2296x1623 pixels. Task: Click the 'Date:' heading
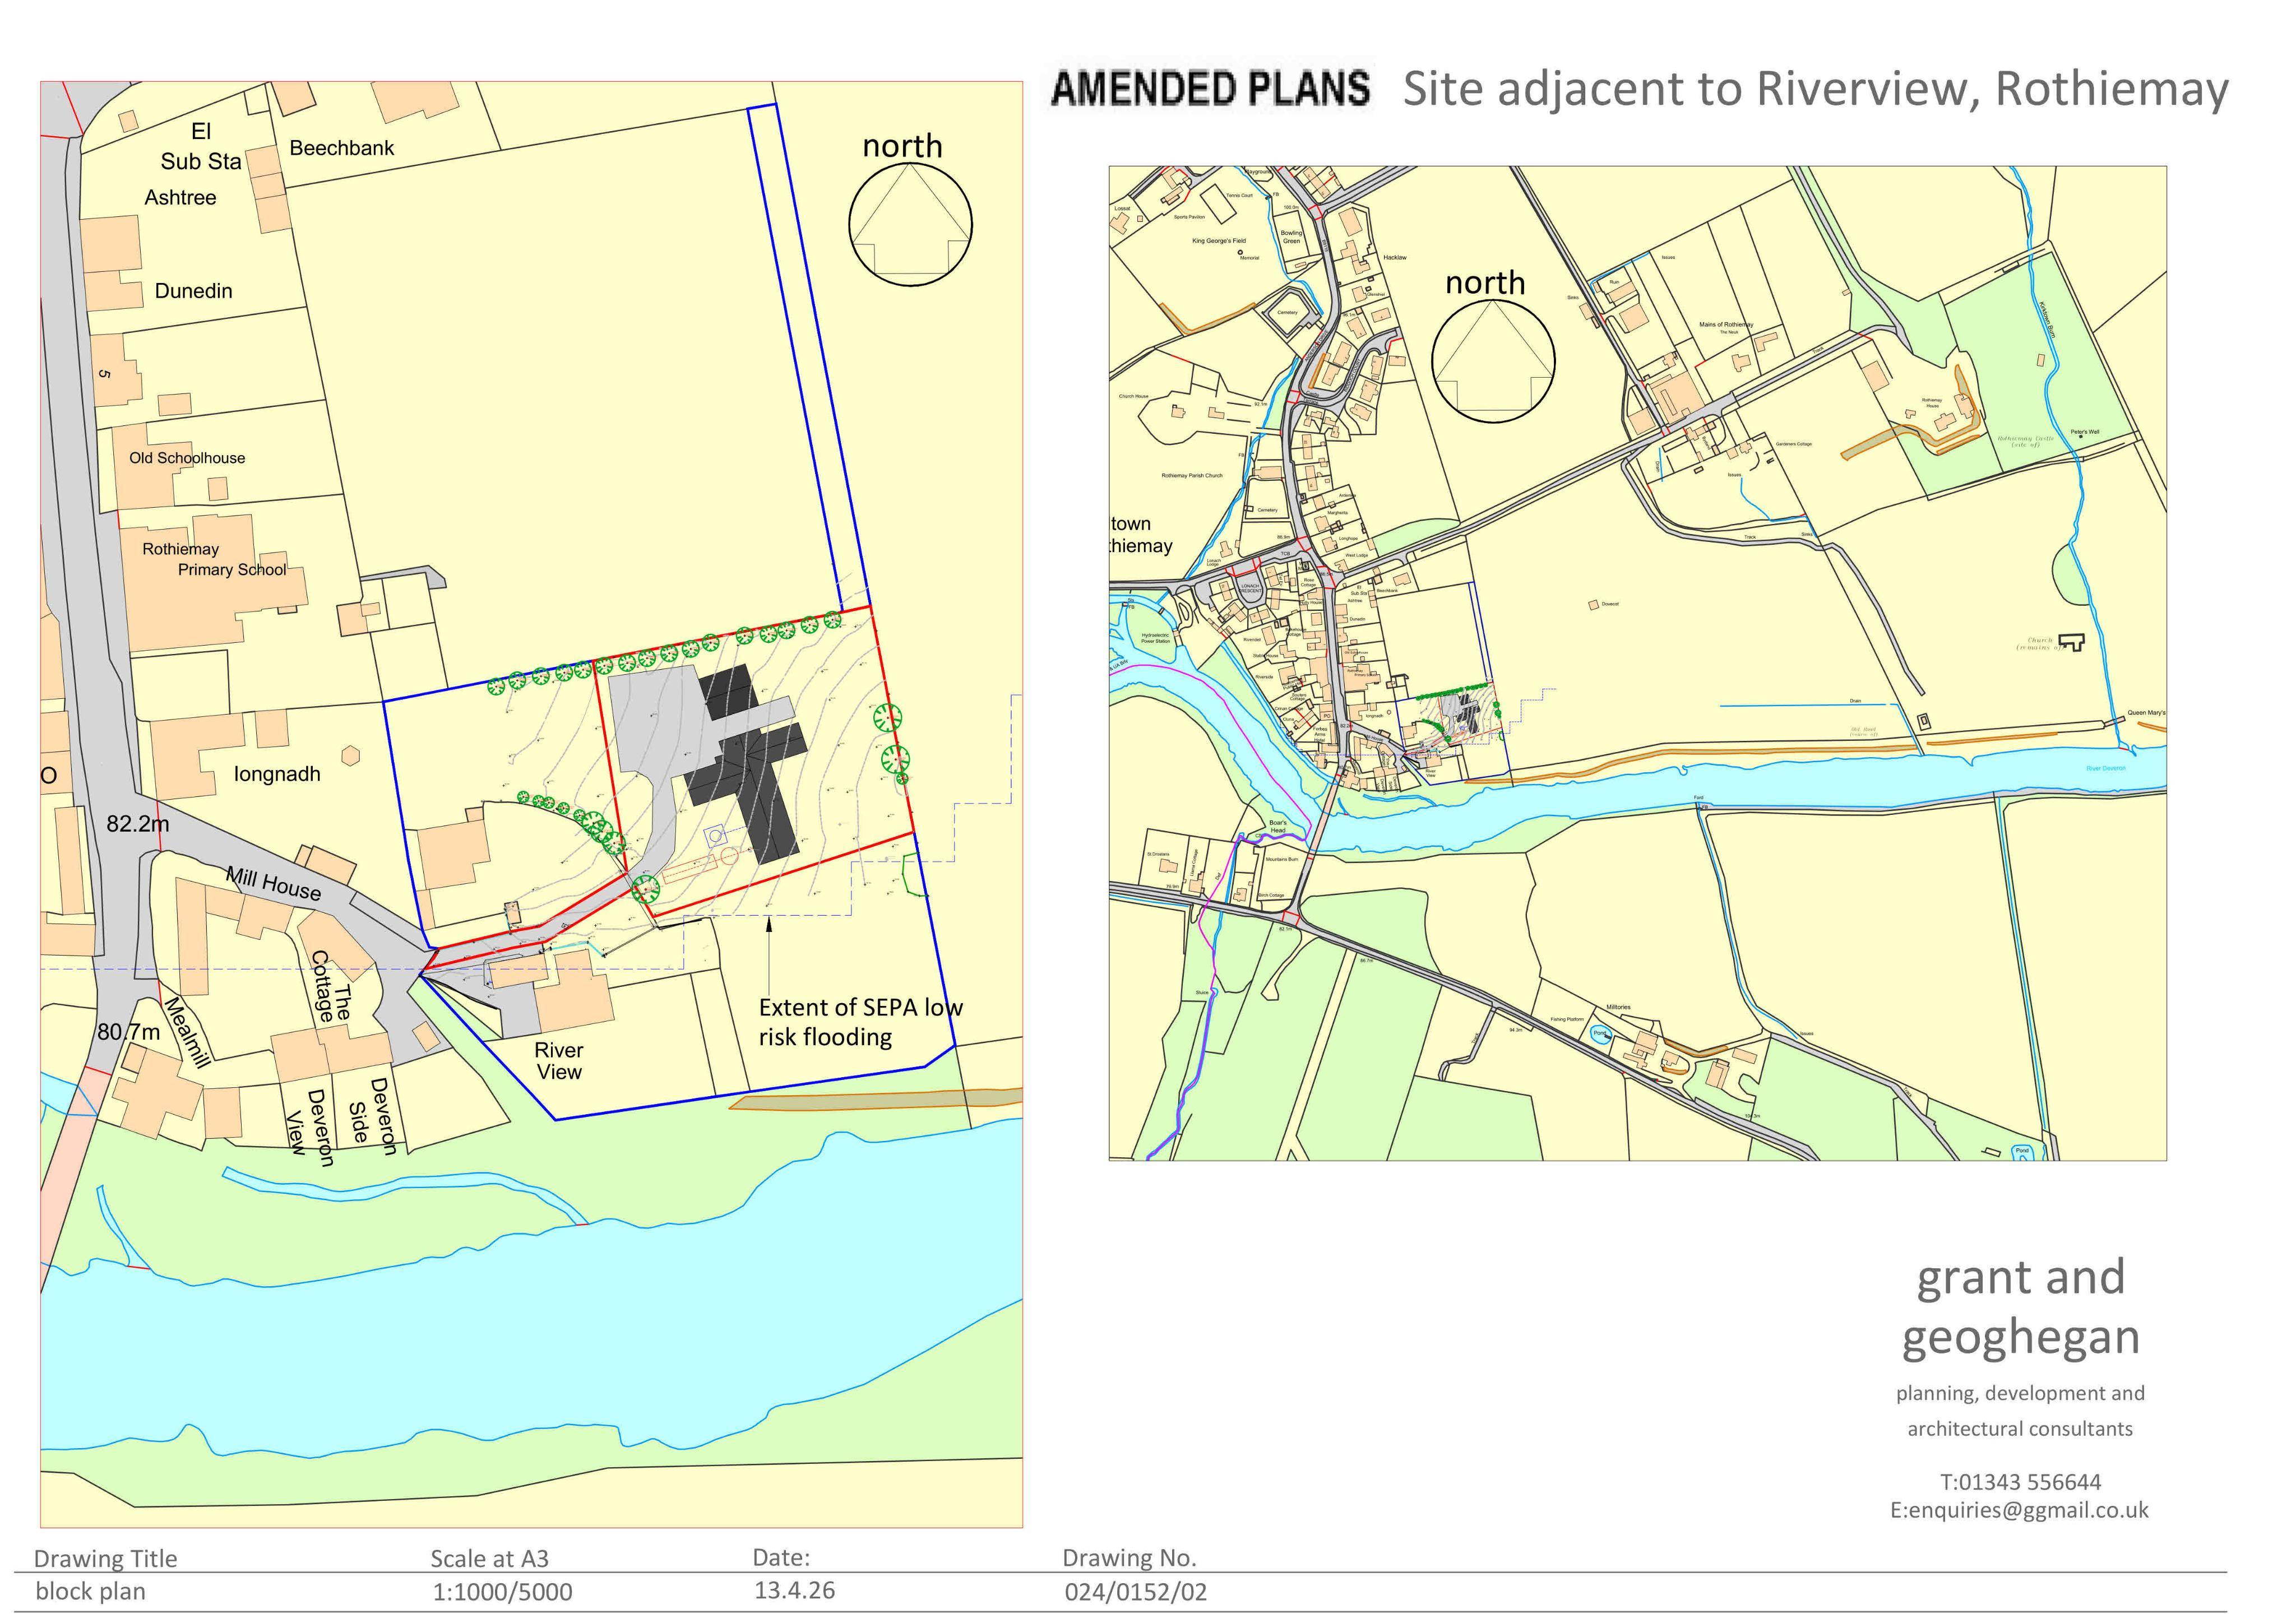pos(781,1558)
